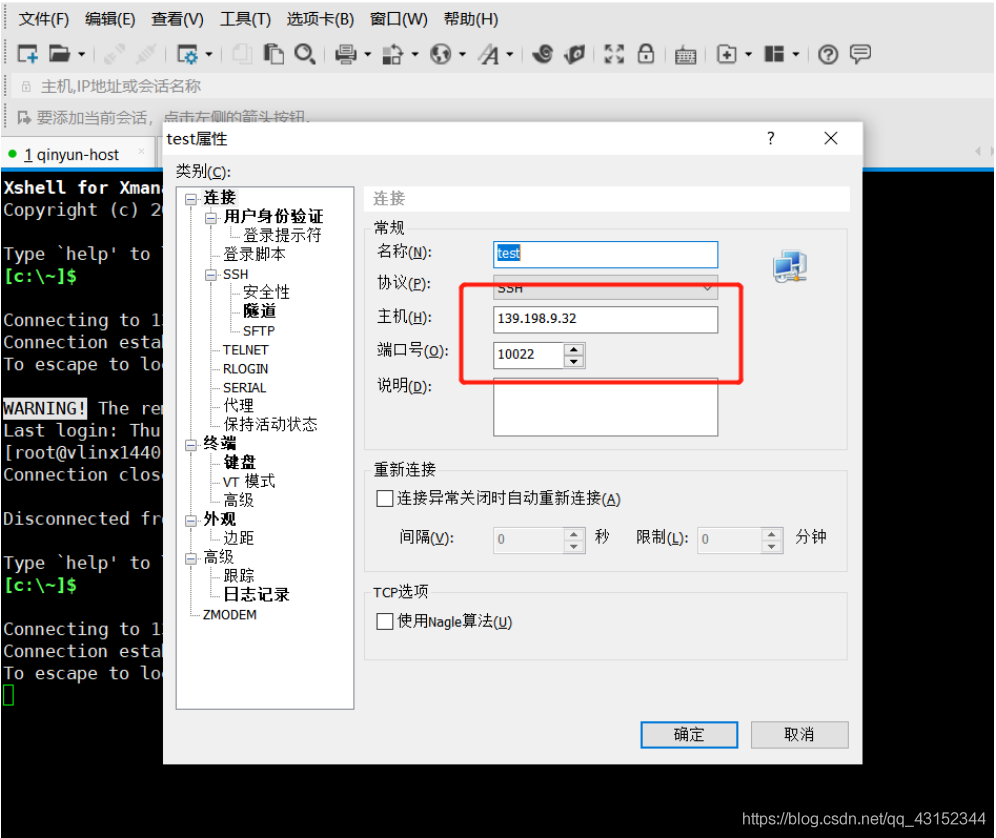The image size is (996, 838).
Task: Click 确定 to confirm the properties
Action: tap(689, 734)
